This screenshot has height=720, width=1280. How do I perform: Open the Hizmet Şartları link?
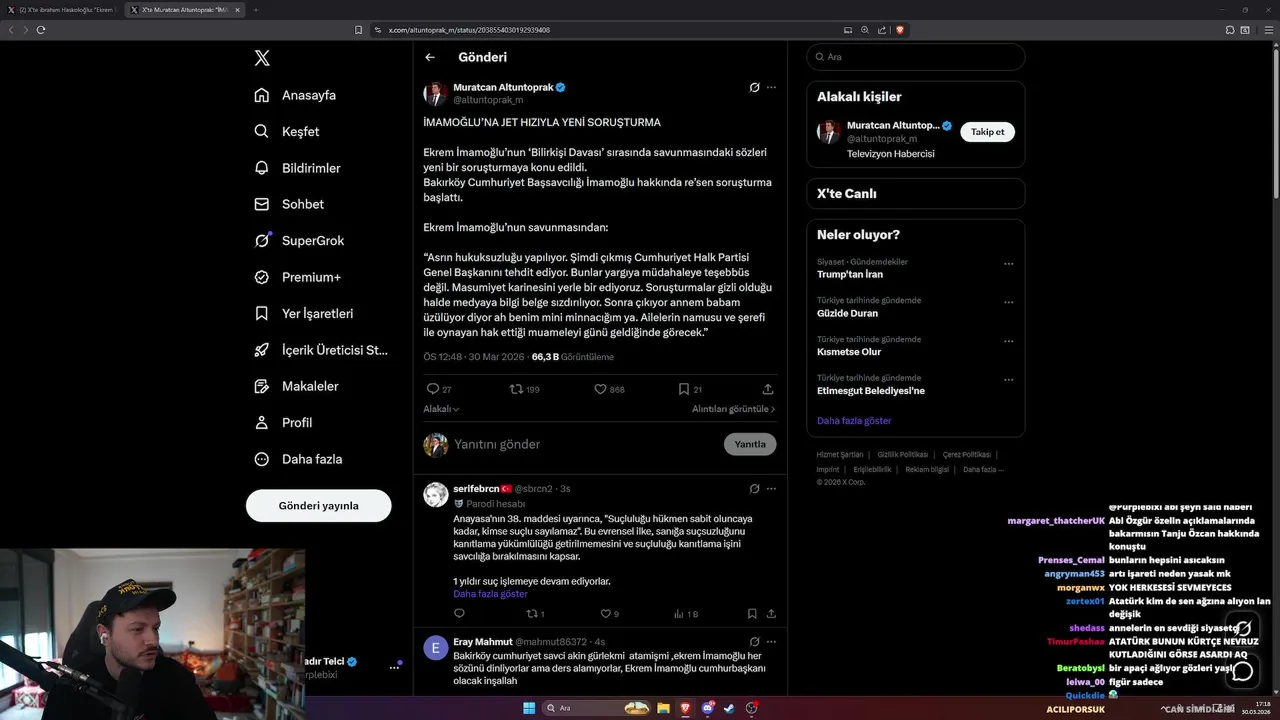840,454
